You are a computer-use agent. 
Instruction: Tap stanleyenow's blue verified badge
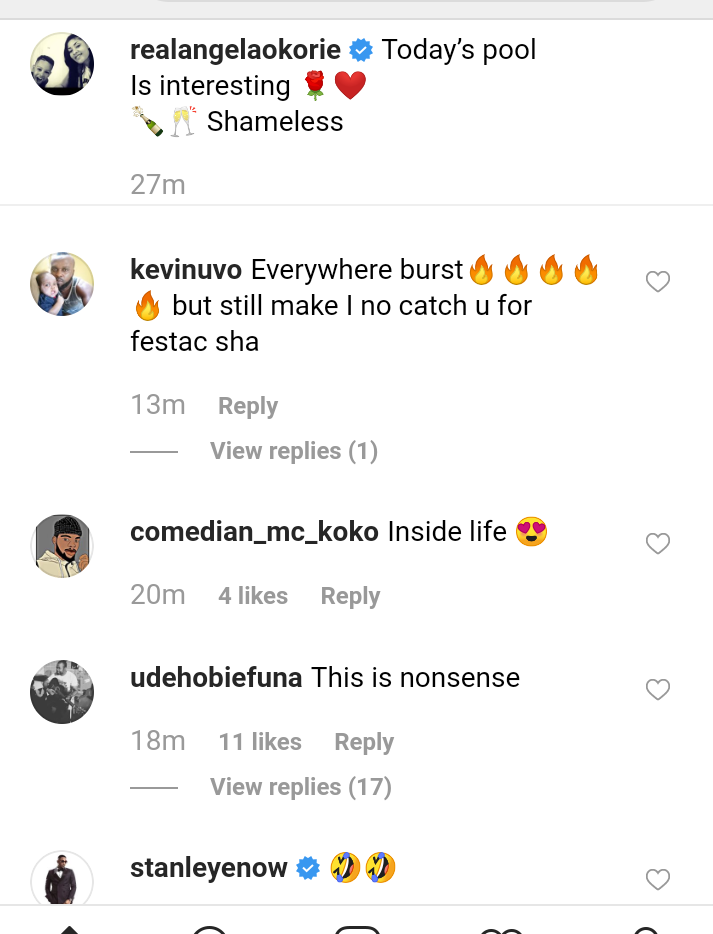(308, 868)
